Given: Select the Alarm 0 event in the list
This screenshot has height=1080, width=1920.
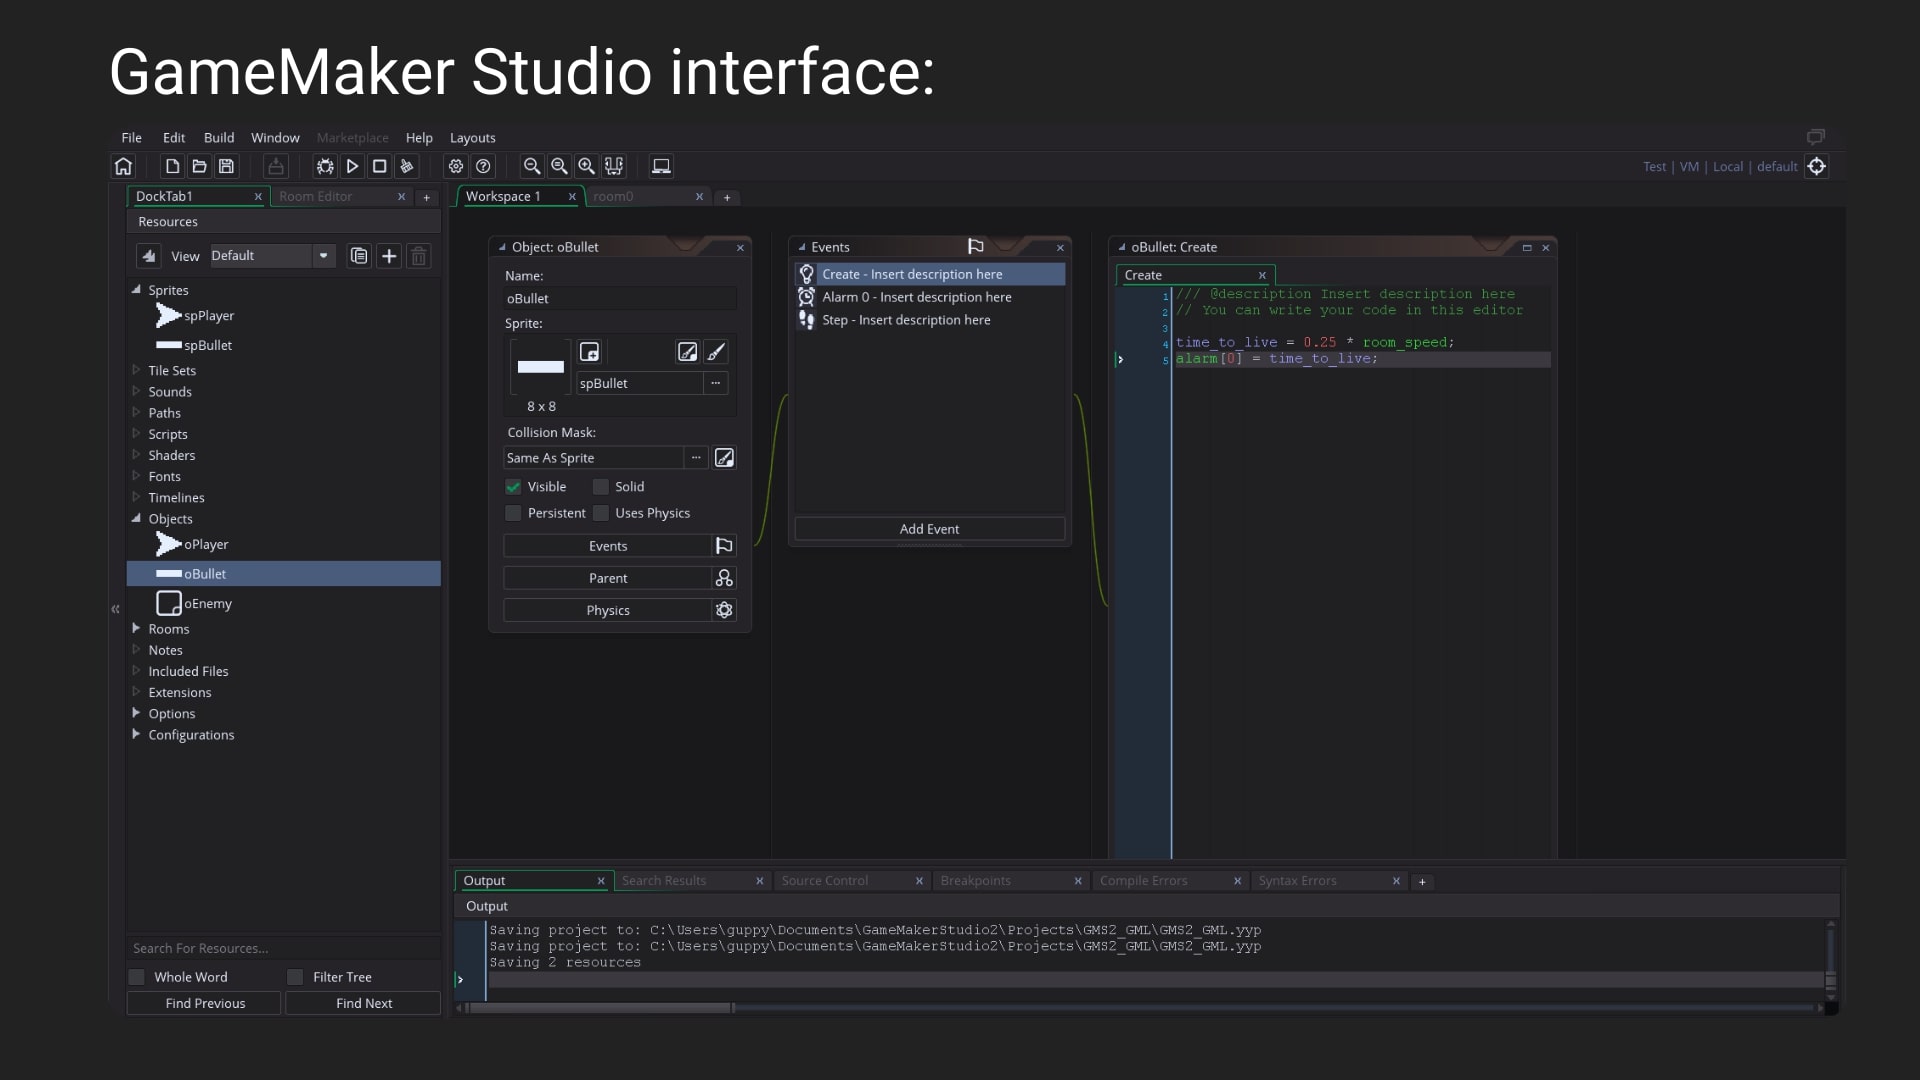Looking at the screenshot, I should point(929,297).
